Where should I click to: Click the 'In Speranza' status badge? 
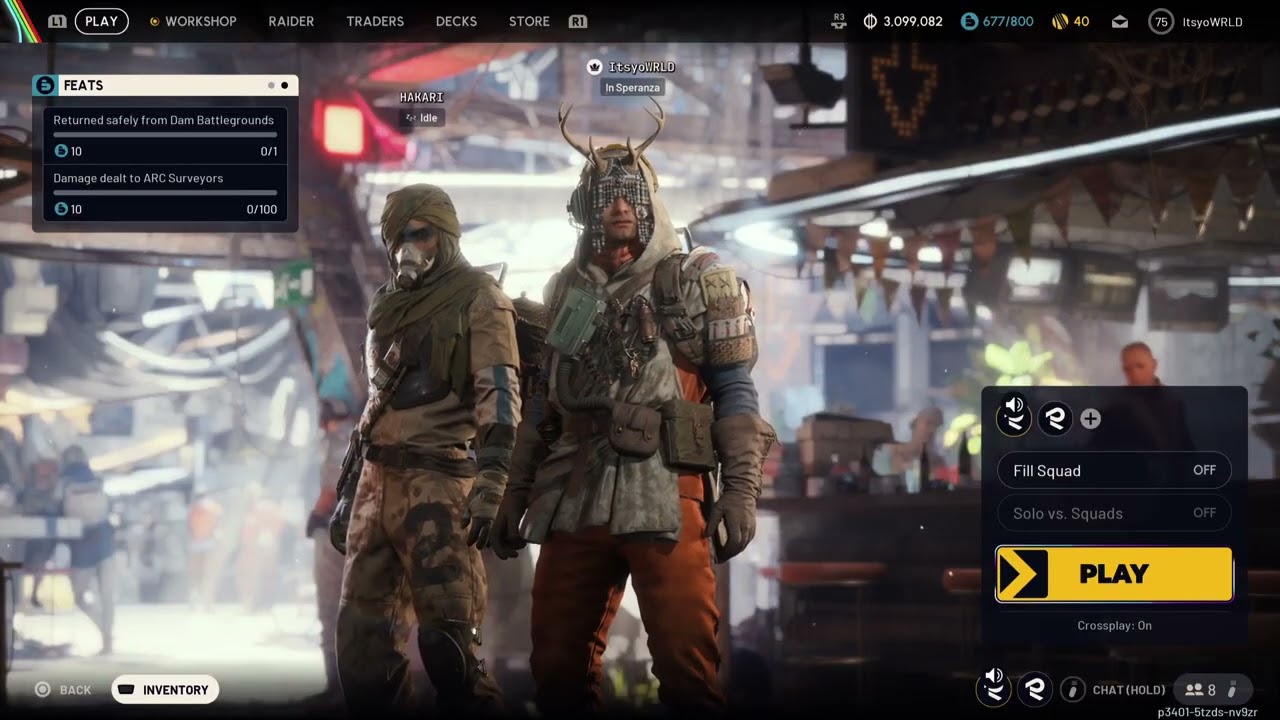pyautogui.click(x=633, y=88)
